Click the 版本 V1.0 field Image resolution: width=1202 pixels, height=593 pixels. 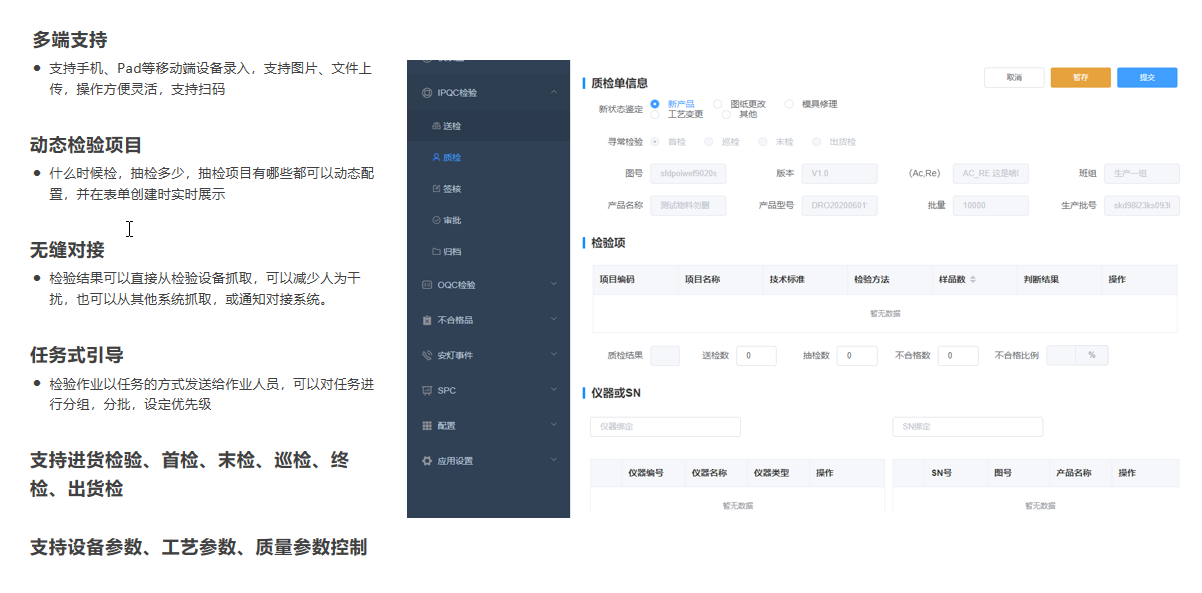point(839,174)
